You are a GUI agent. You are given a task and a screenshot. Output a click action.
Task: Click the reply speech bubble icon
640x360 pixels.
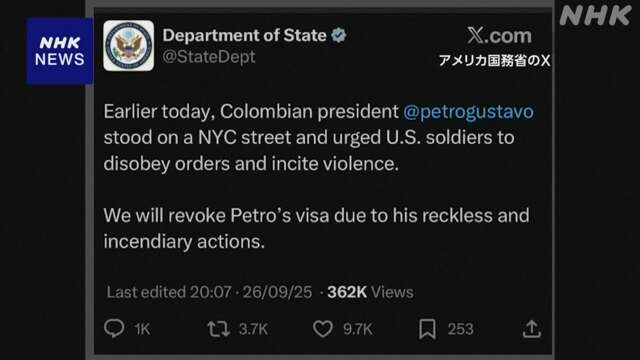(x=114, y=329)
